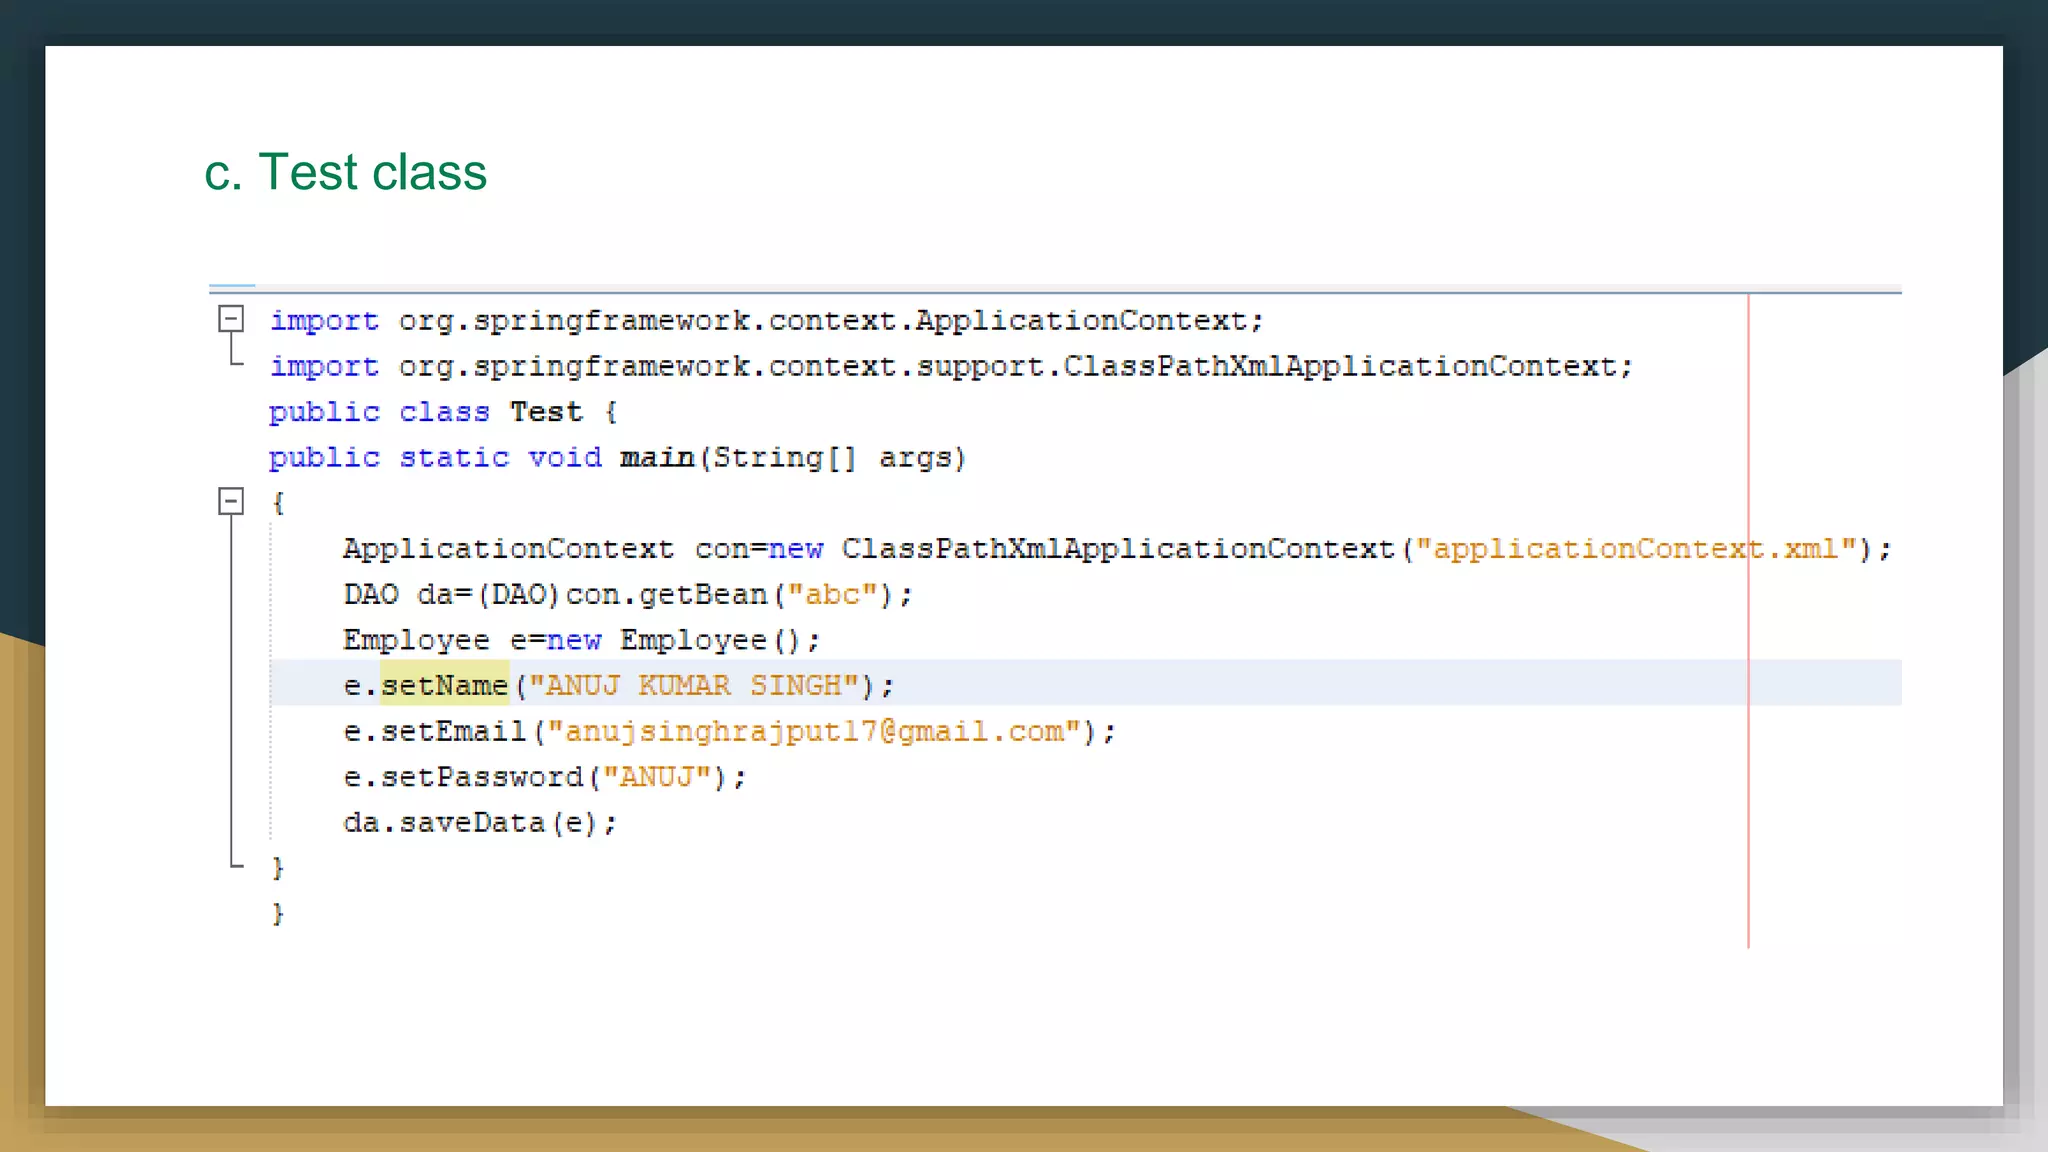Click the da.saveData(e) line

479,823
